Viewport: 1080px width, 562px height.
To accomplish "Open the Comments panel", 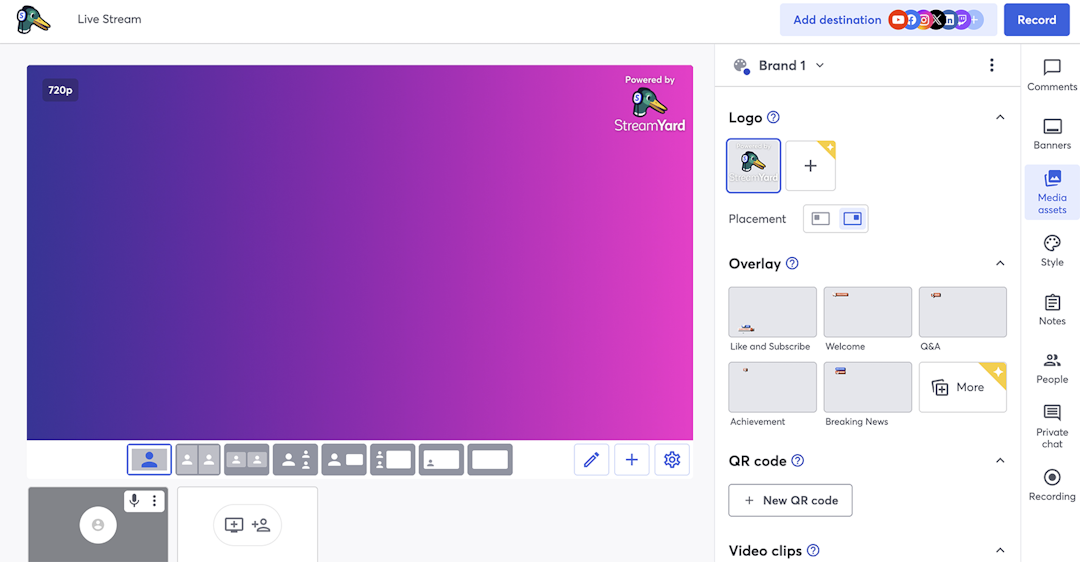I will 1052,75.
